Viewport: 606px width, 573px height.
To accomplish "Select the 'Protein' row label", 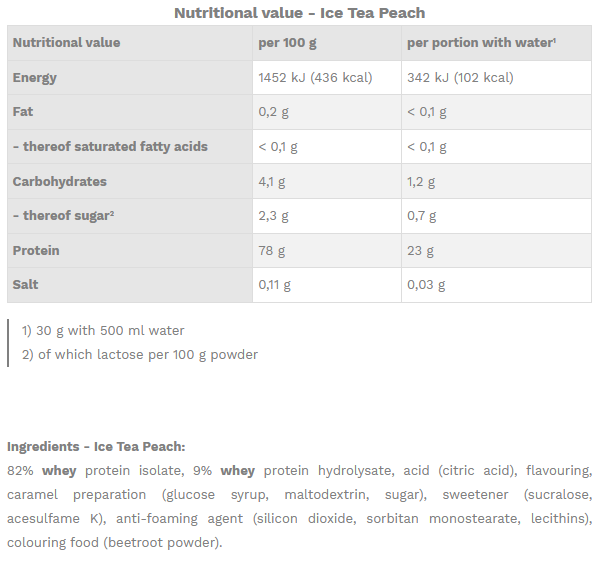I will [36, 251].
